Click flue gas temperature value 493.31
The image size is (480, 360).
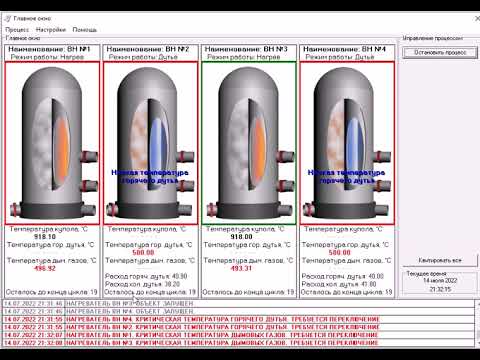241,268
